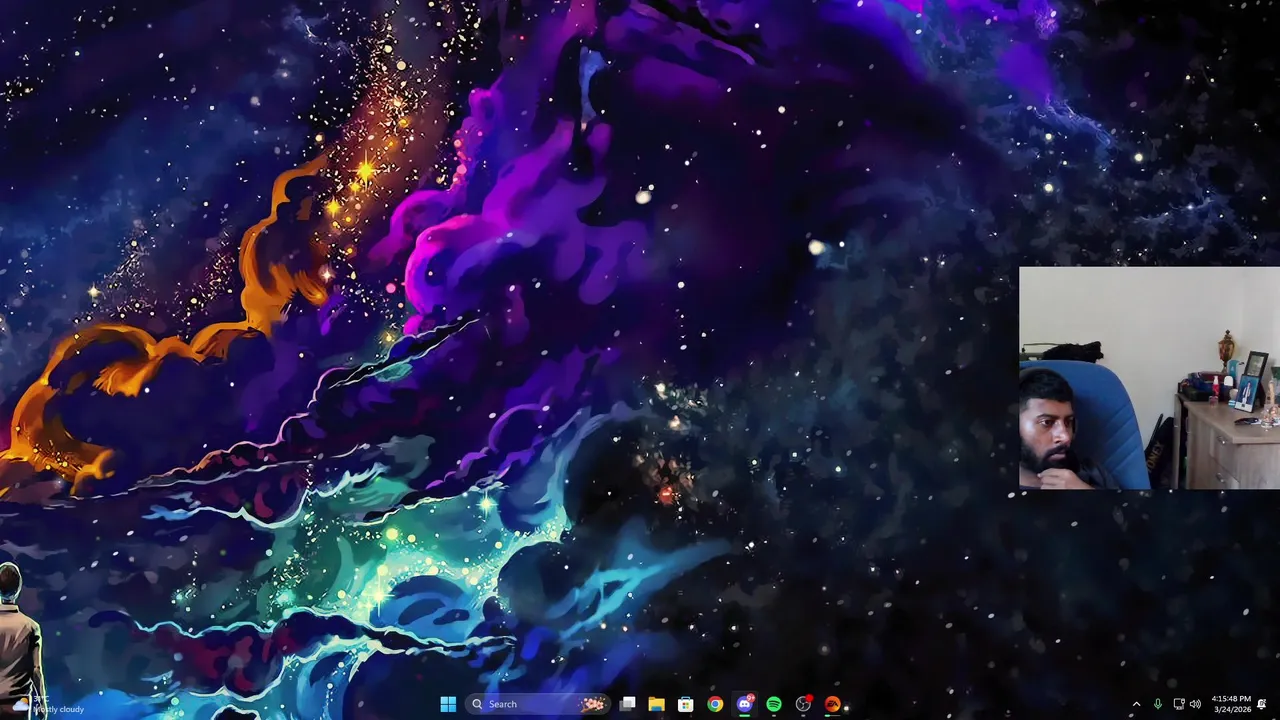Open File Explorer from the taskbar

pos(656,704)
